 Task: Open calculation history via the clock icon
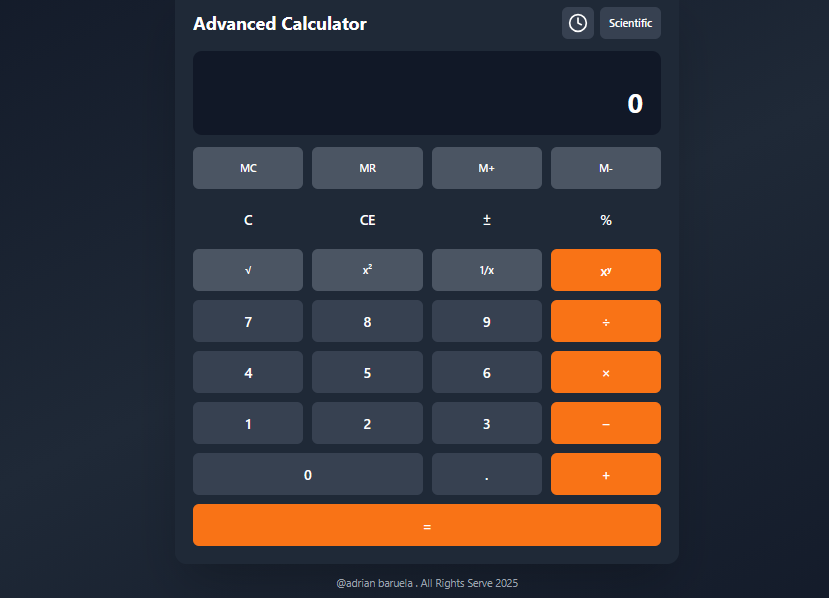[x=577, y=23]
